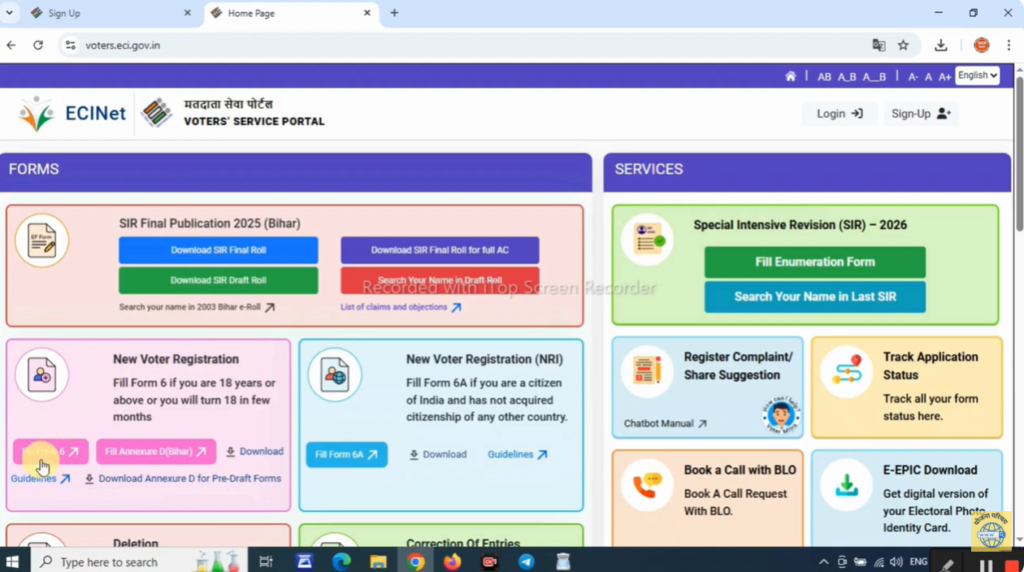Open Chrome's three-dot menu
Viewport: 1024px width, 572px height.
click(1010, 45)
